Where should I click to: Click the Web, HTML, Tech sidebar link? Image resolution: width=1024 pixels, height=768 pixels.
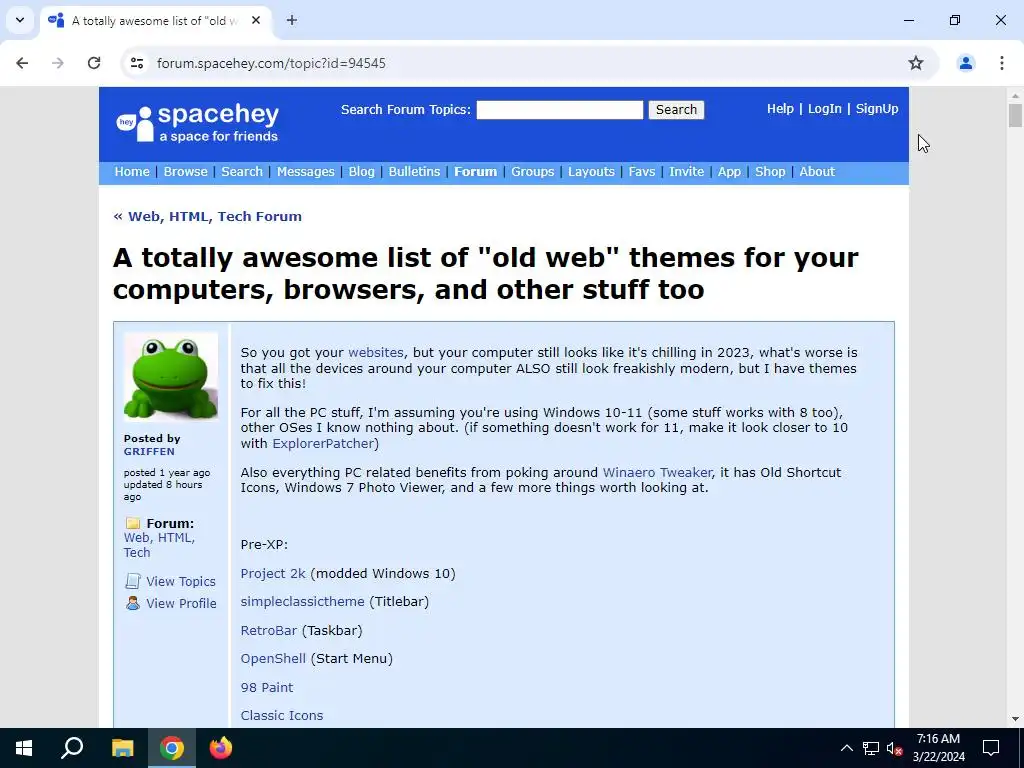(159, 545)
